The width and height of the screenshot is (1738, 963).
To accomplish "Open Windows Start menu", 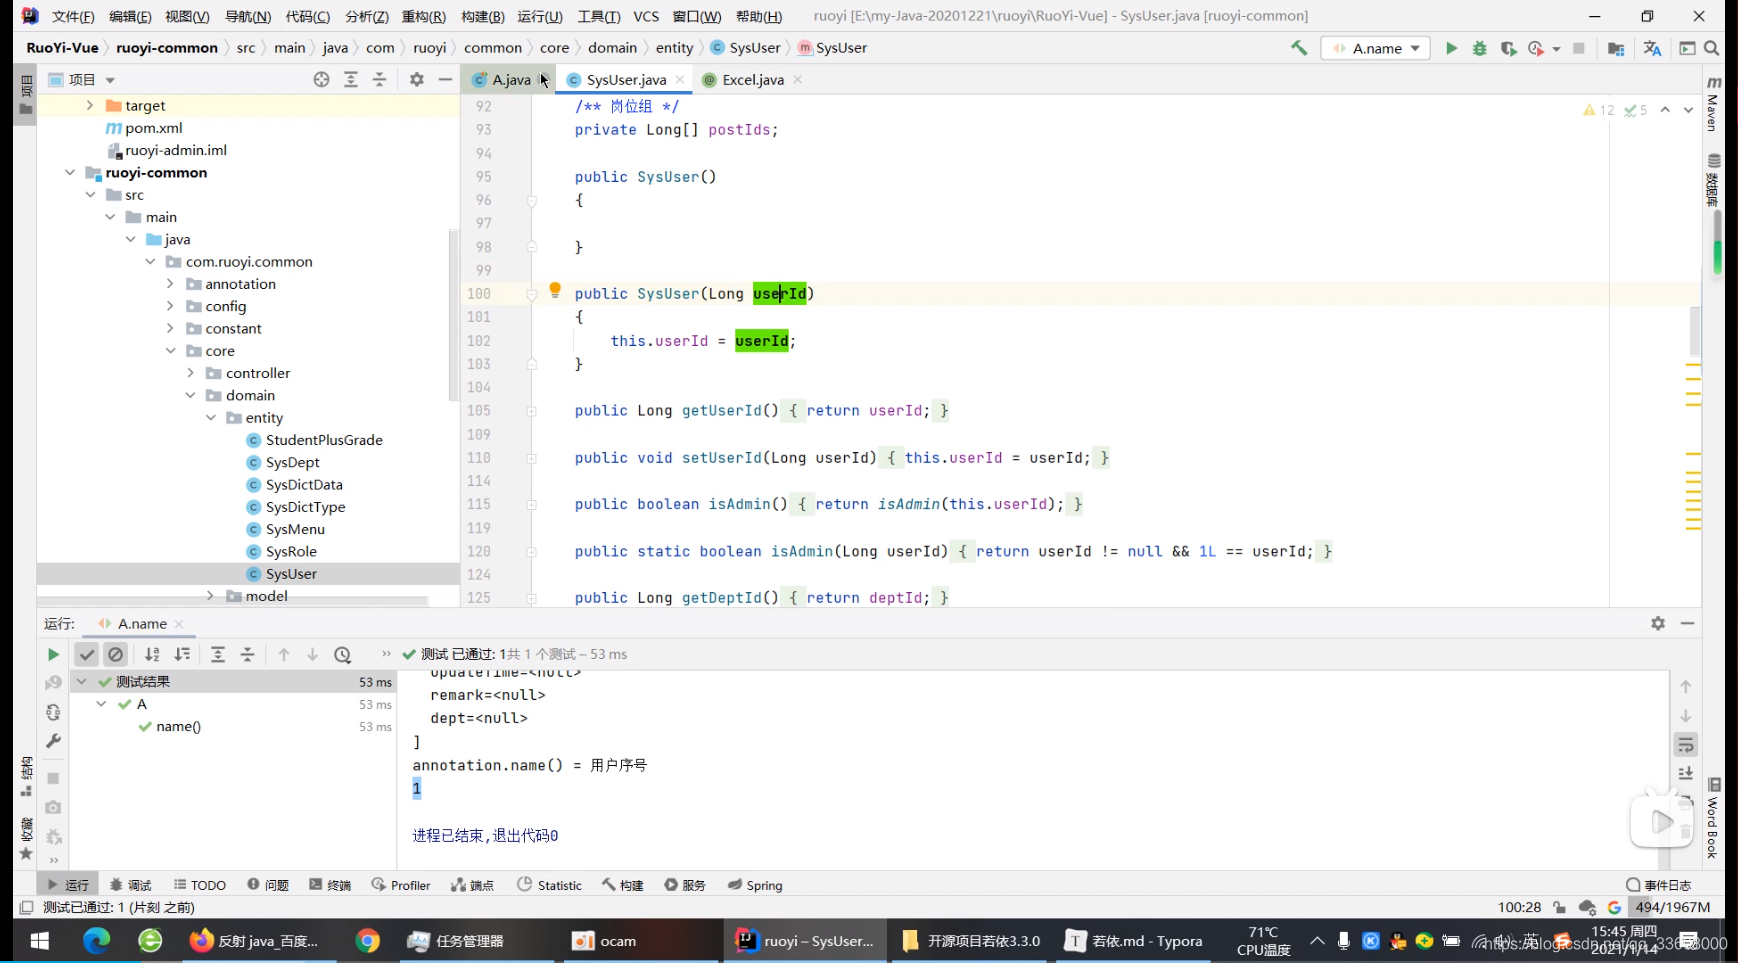I will (40, 941).
